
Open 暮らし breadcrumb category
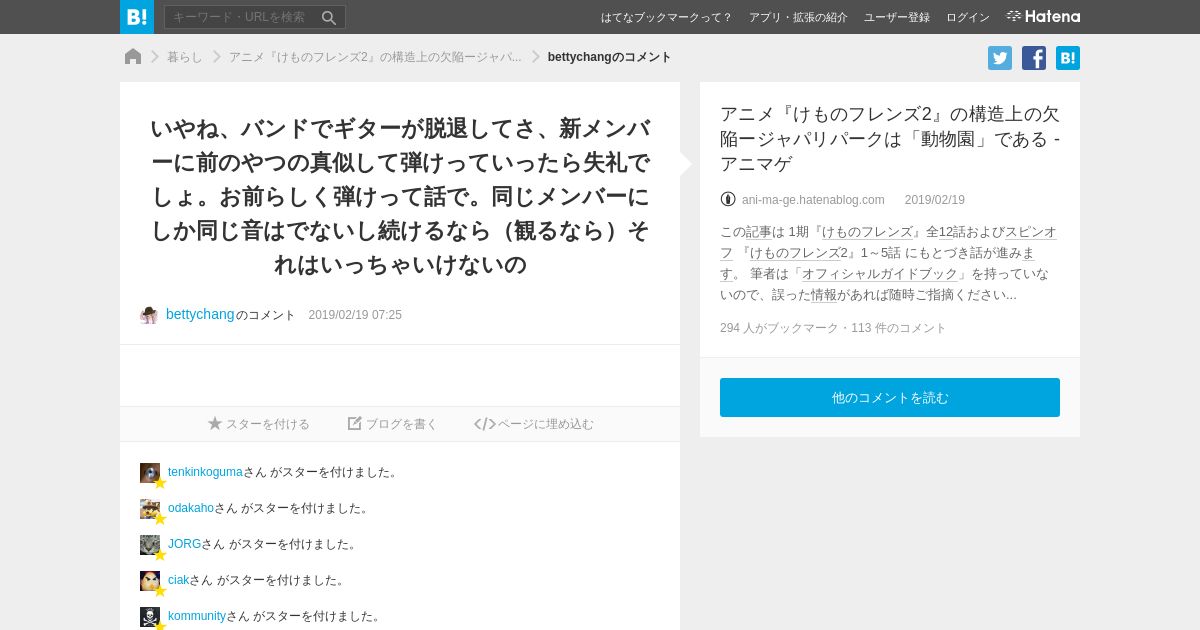click(x=184, y=57)
